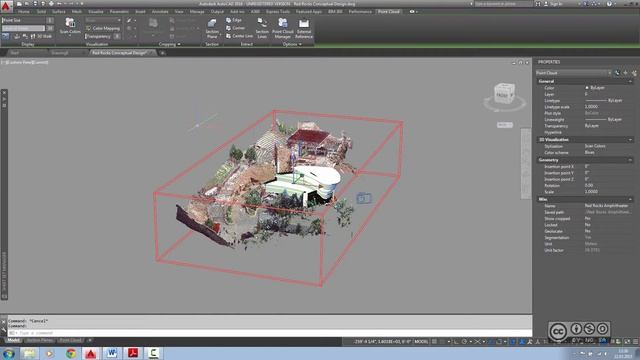
Task: Click the Sign In button in title bar
Action: click(553, 4)
